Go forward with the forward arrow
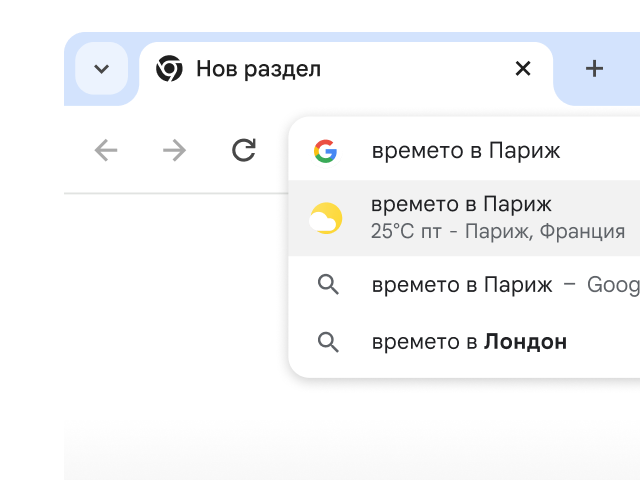Screen dimensions: 640x480 click(x=174, y=150)
